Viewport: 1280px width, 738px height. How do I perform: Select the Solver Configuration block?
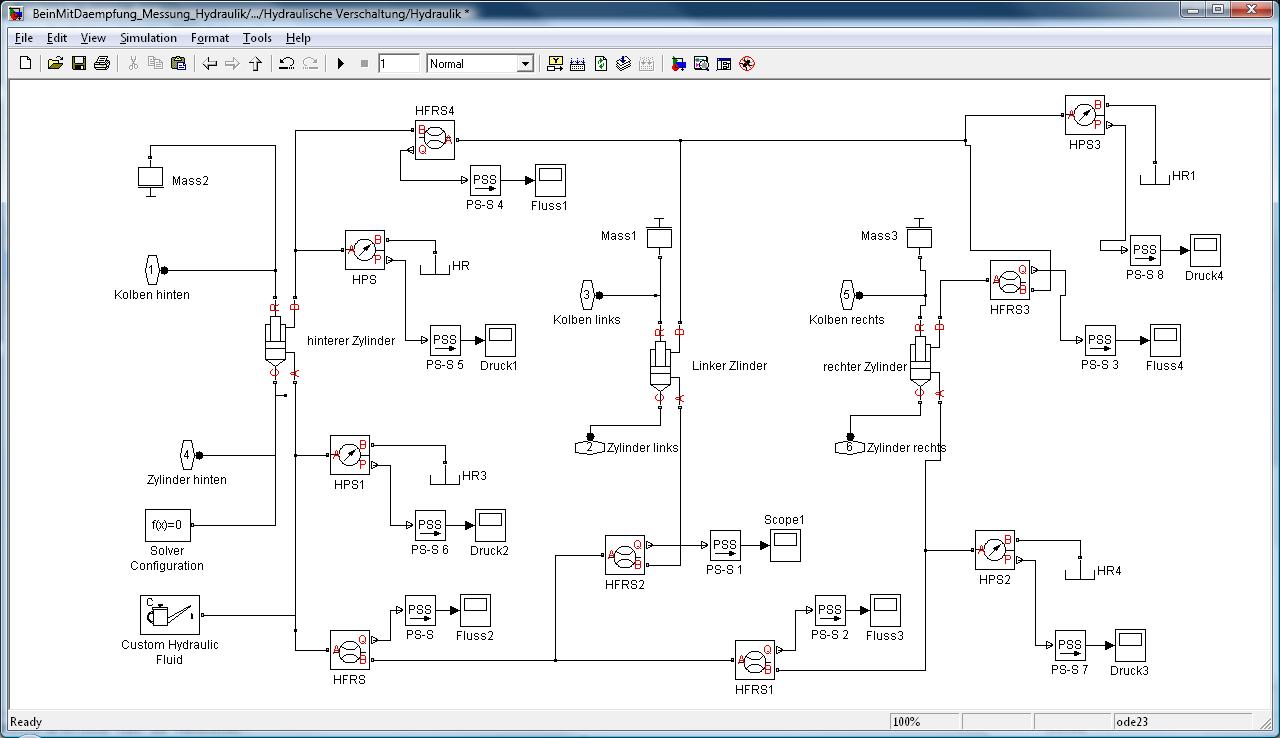coord(167,524)
